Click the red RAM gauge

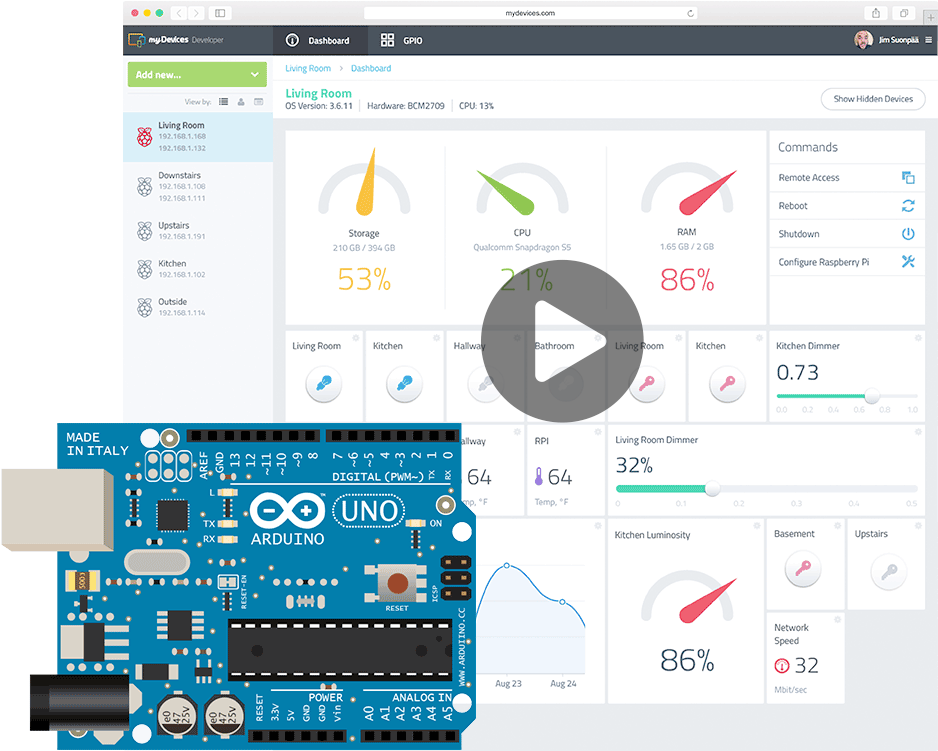pos(688,188)
